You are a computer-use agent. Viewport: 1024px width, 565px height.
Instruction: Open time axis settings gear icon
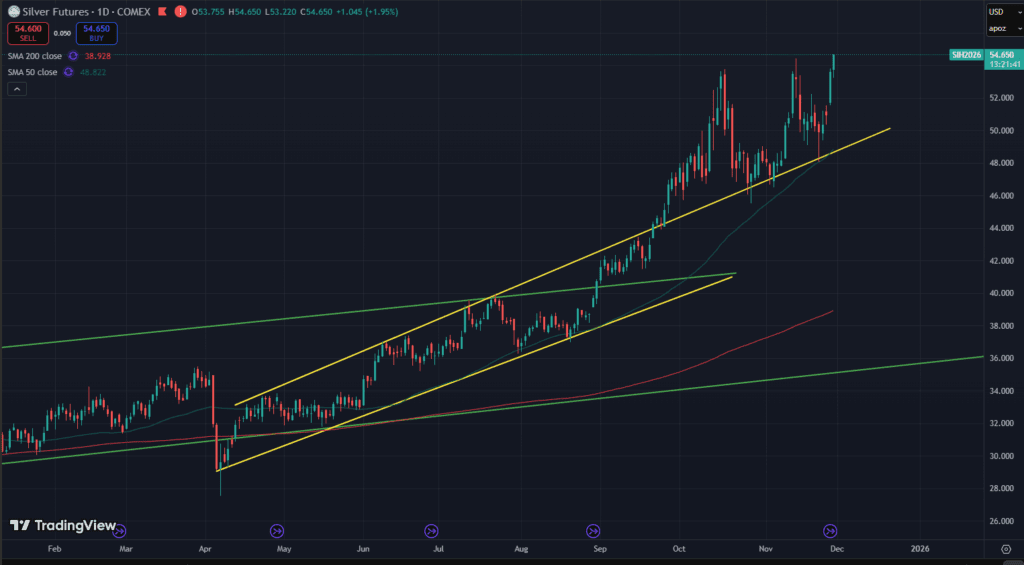(x=1004, y=549)
